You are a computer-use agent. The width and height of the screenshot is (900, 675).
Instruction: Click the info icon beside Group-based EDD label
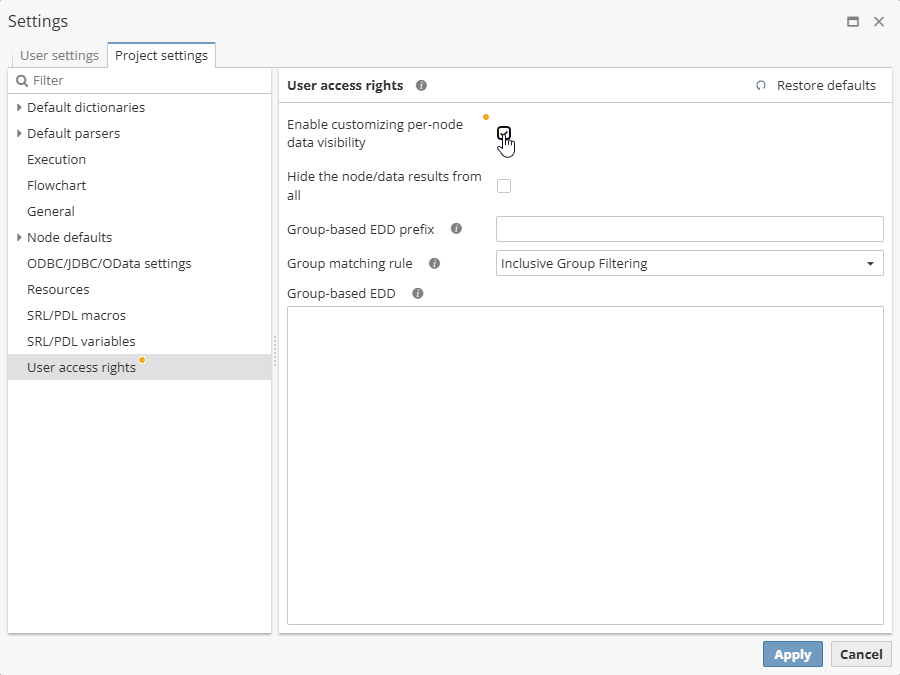(418, 293)
